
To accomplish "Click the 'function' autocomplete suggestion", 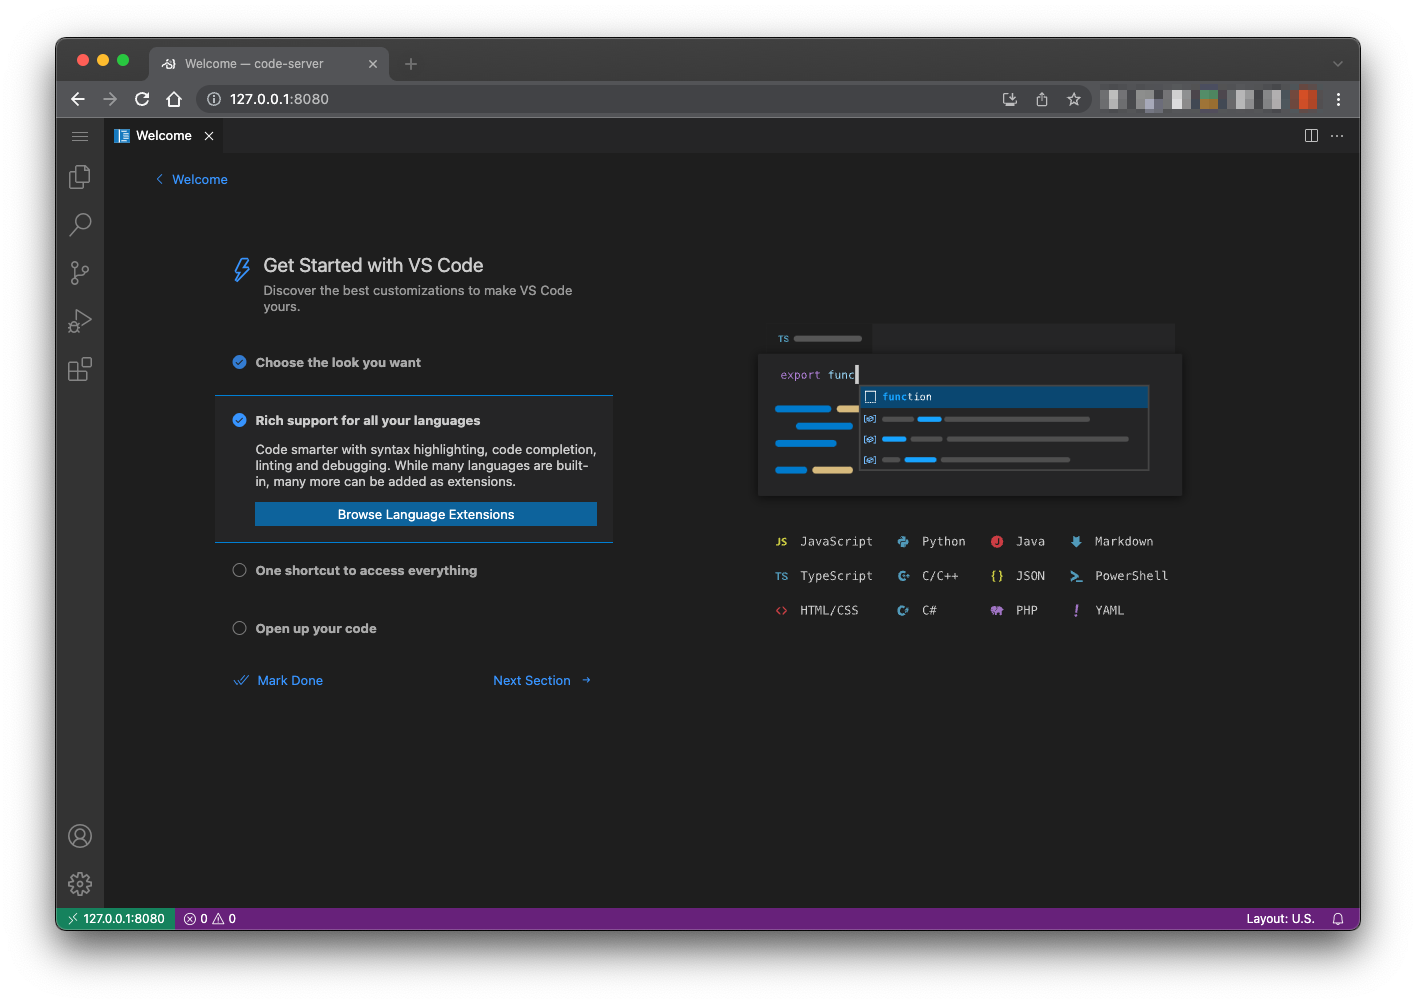I will 1004,397.
